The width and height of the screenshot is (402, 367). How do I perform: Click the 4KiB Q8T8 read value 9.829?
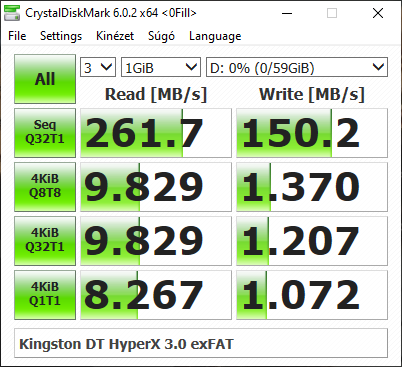(156, 187)
